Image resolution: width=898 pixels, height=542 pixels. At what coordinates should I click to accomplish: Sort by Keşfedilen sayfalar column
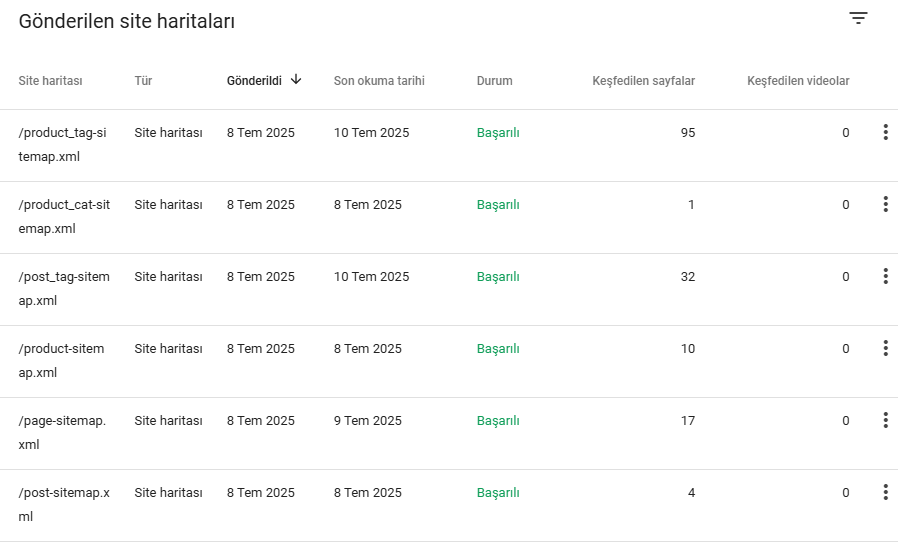click(x=644, y=81)
